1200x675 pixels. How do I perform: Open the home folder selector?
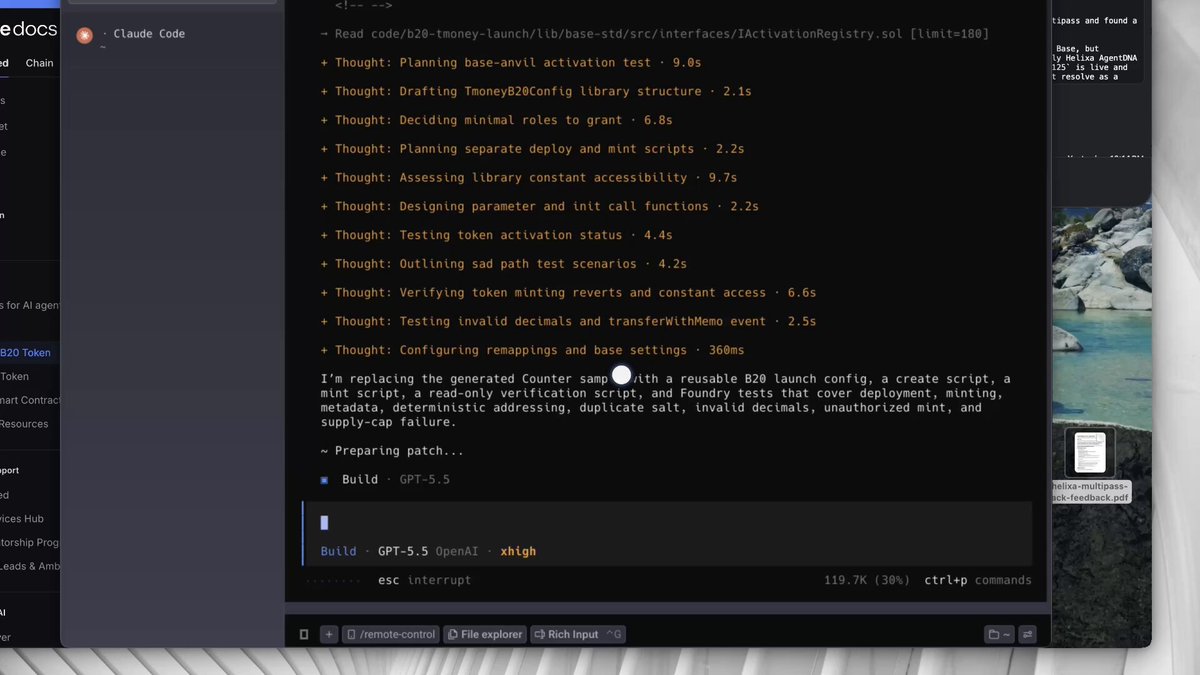999,634
